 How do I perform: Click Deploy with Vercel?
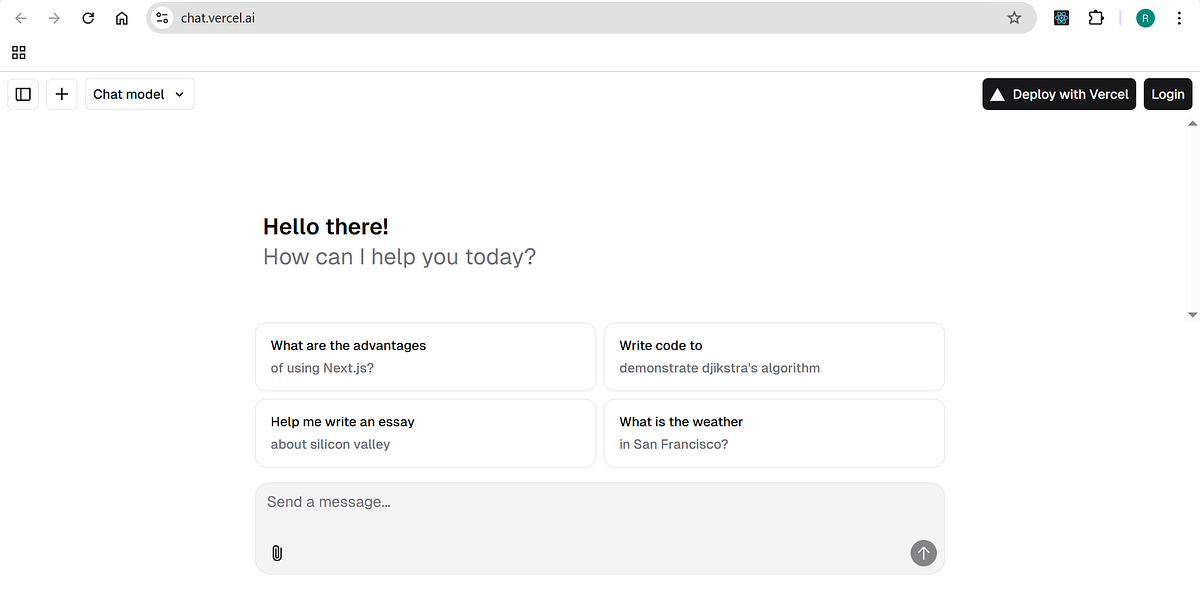(1058, 93)
